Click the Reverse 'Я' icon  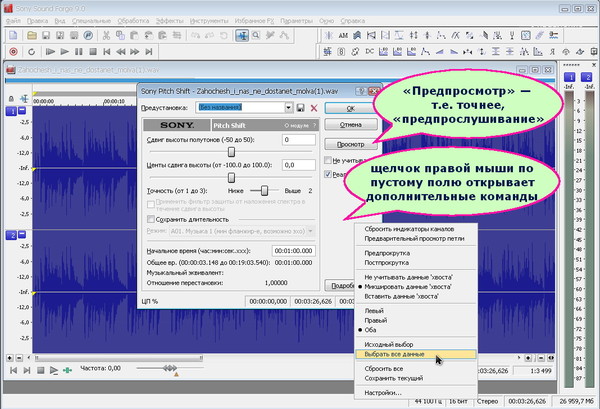click(552, 51)
